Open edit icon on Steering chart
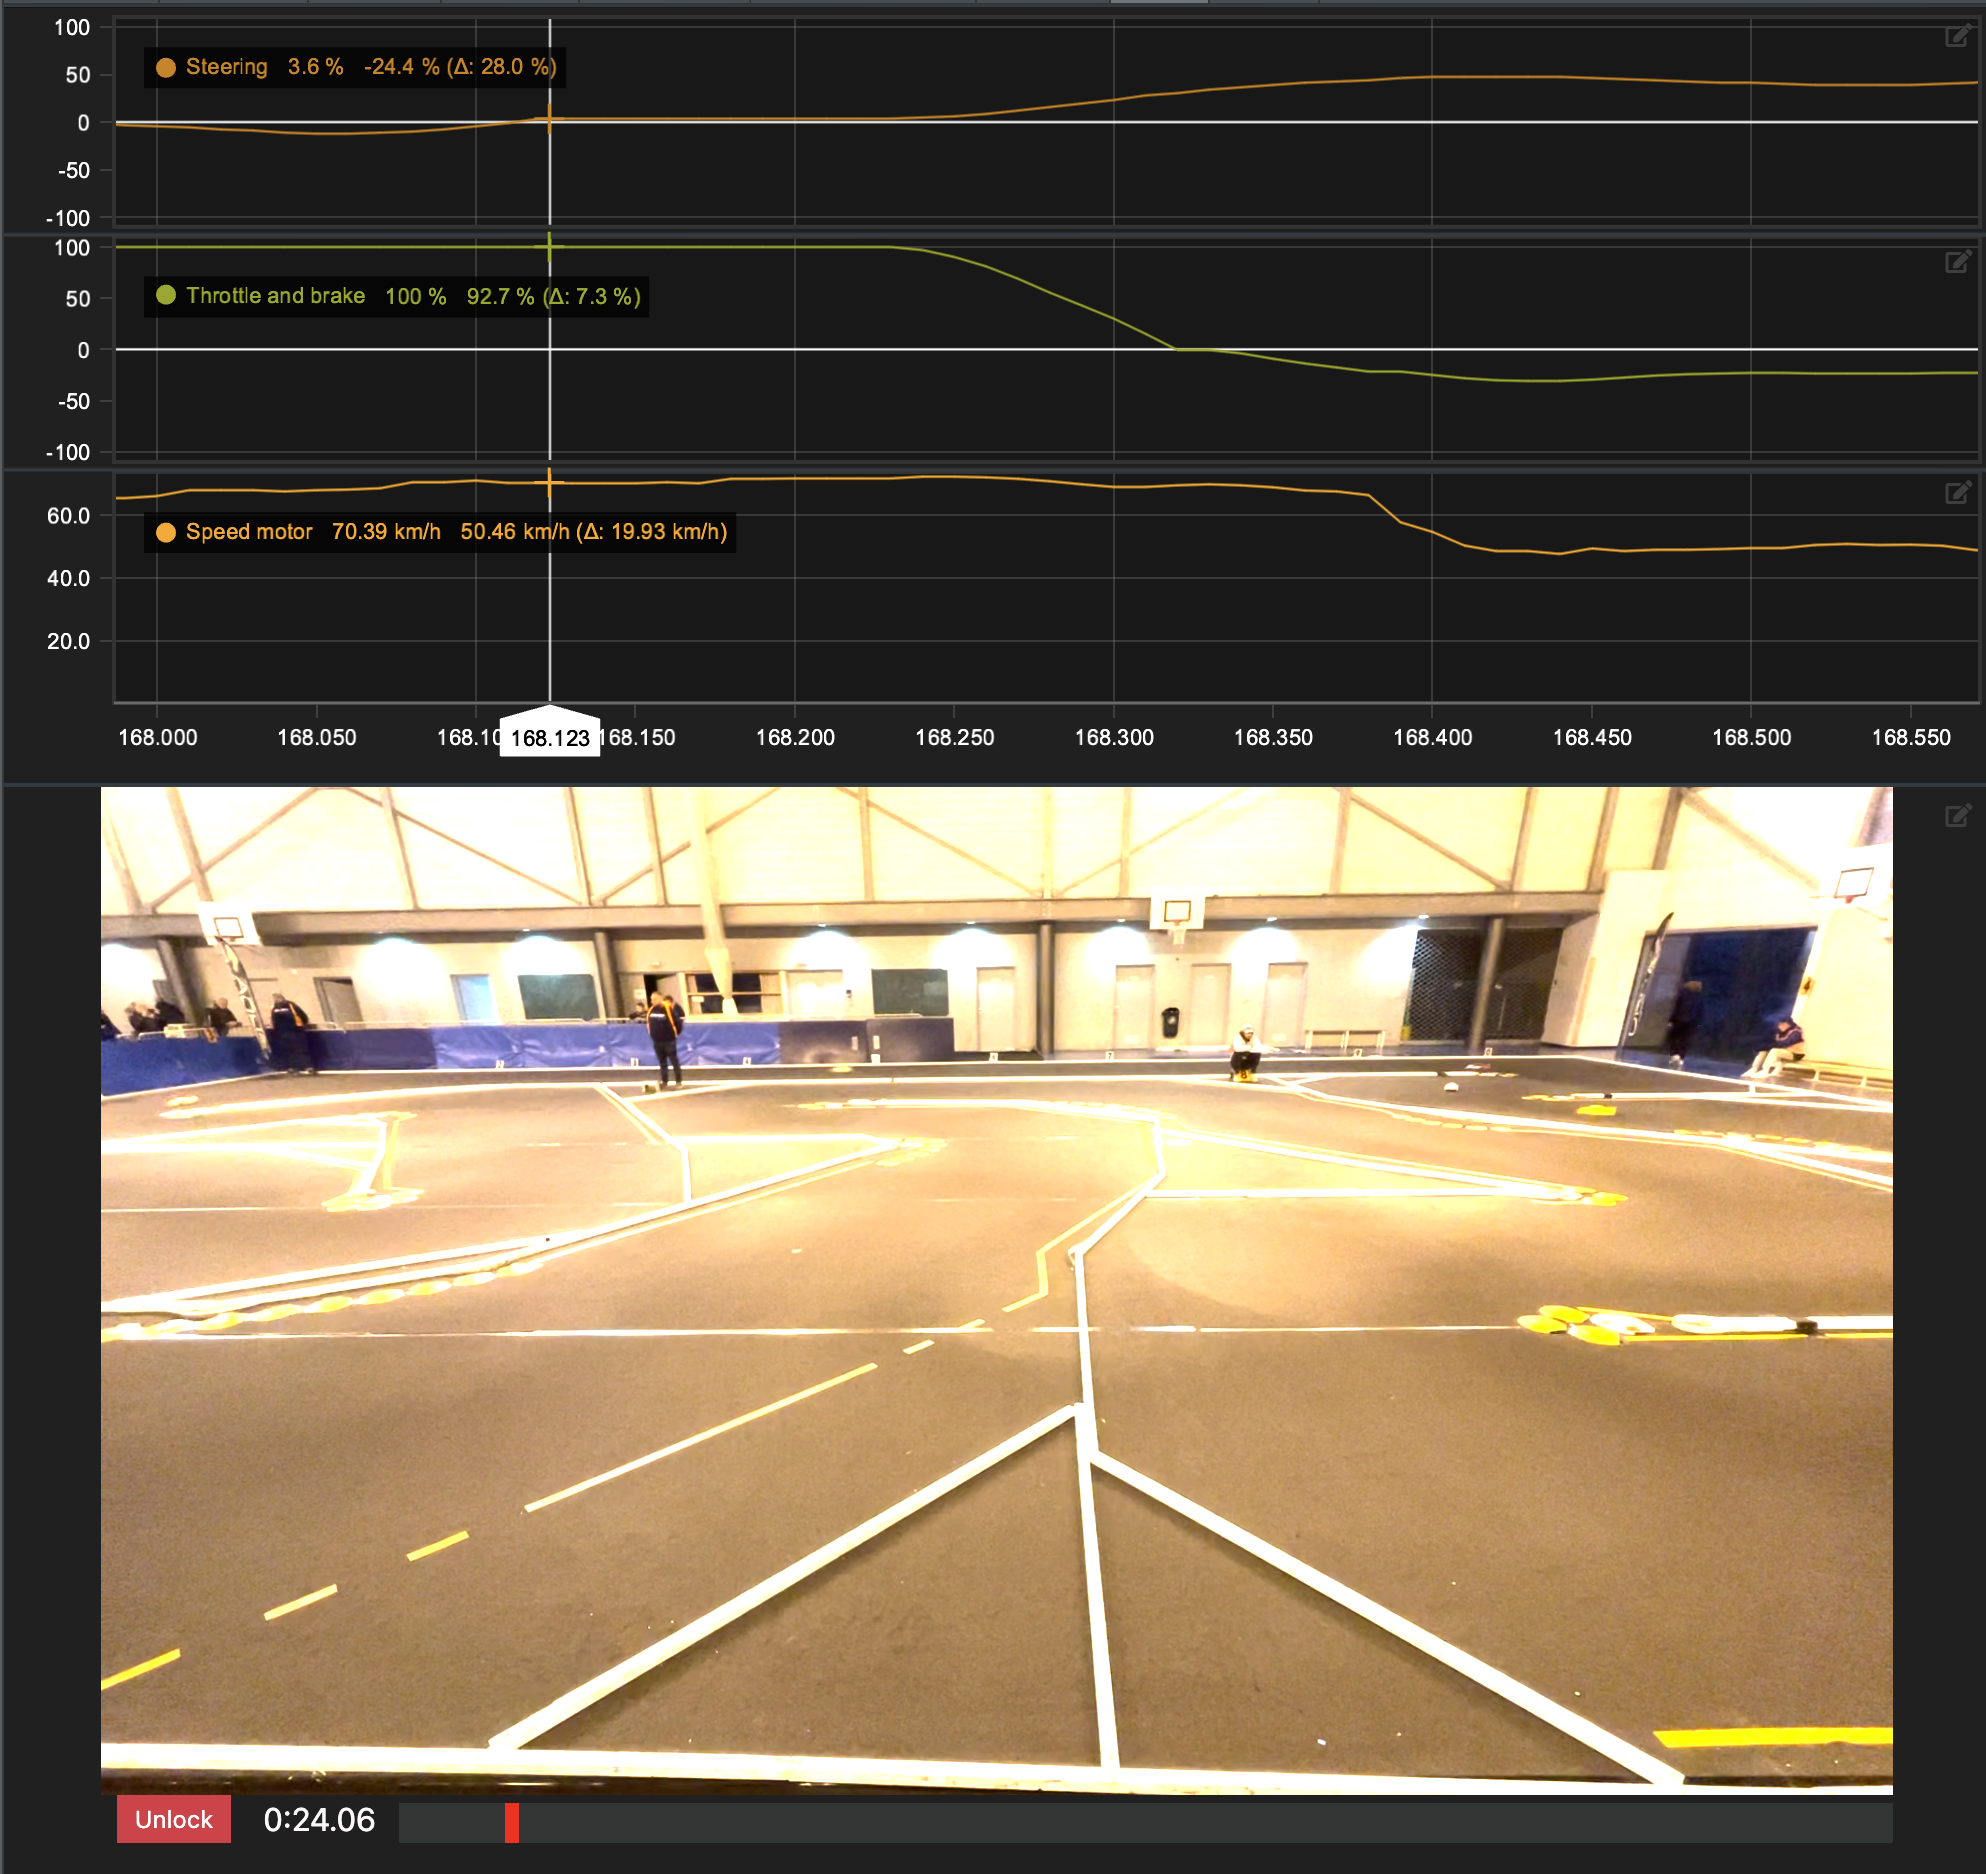Viewport: 1986px width, 1874px height. point(1957,37)
